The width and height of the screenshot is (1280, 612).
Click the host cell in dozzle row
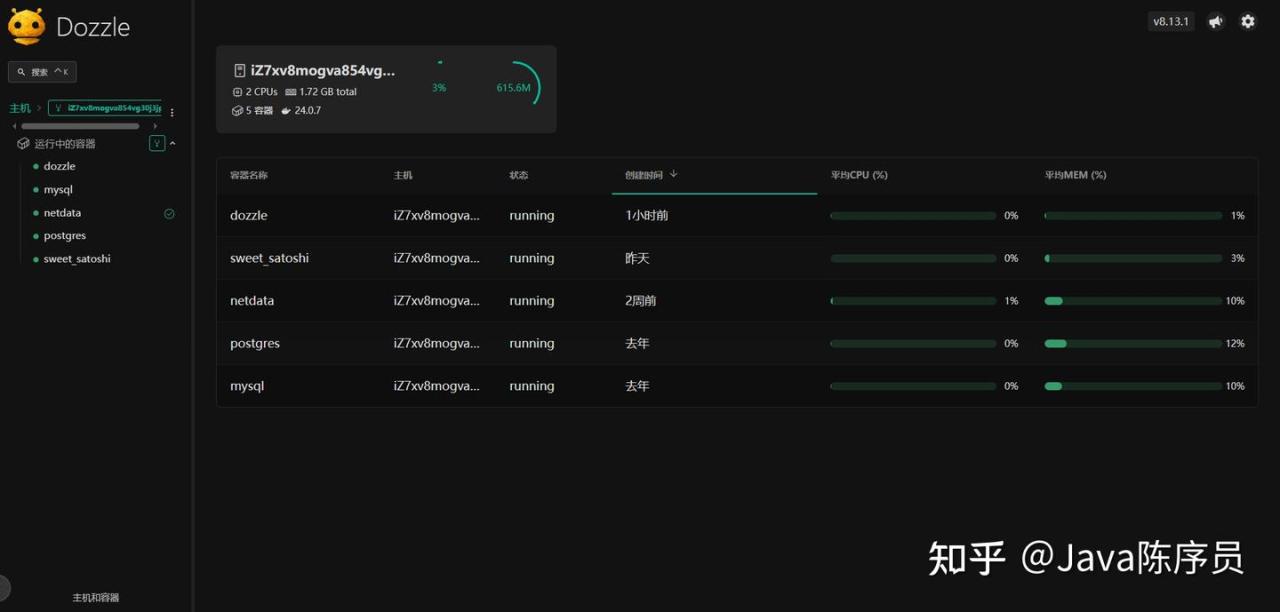pos(437,215)
